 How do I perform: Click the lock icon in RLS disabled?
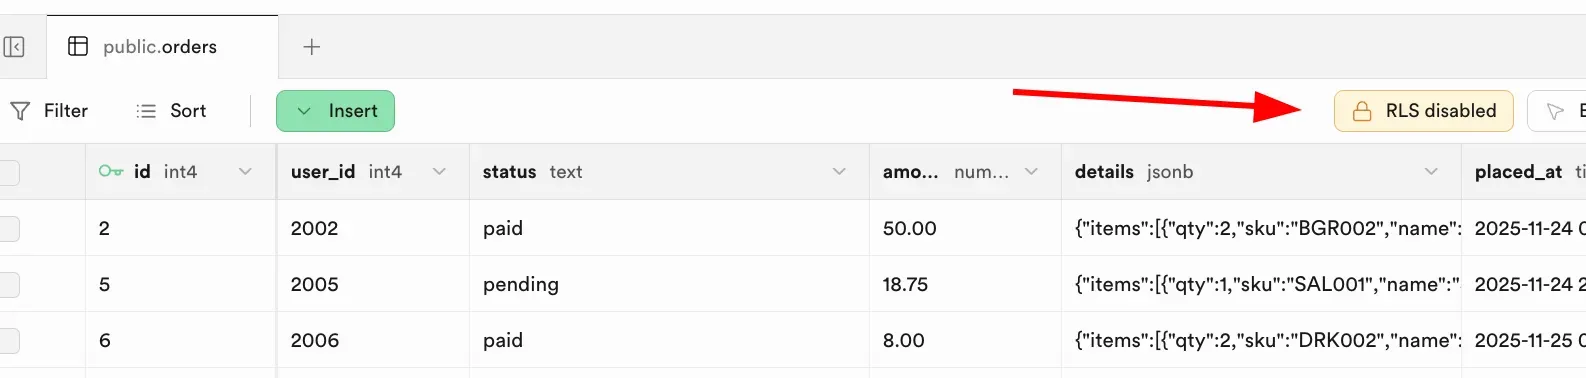click(1362, 111)
